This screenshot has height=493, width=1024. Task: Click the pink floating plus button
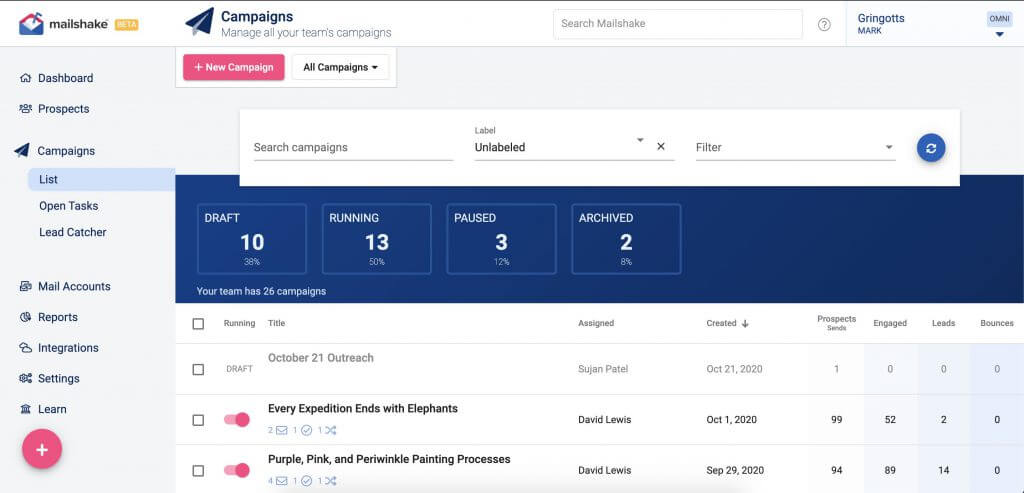click(42, 449)
